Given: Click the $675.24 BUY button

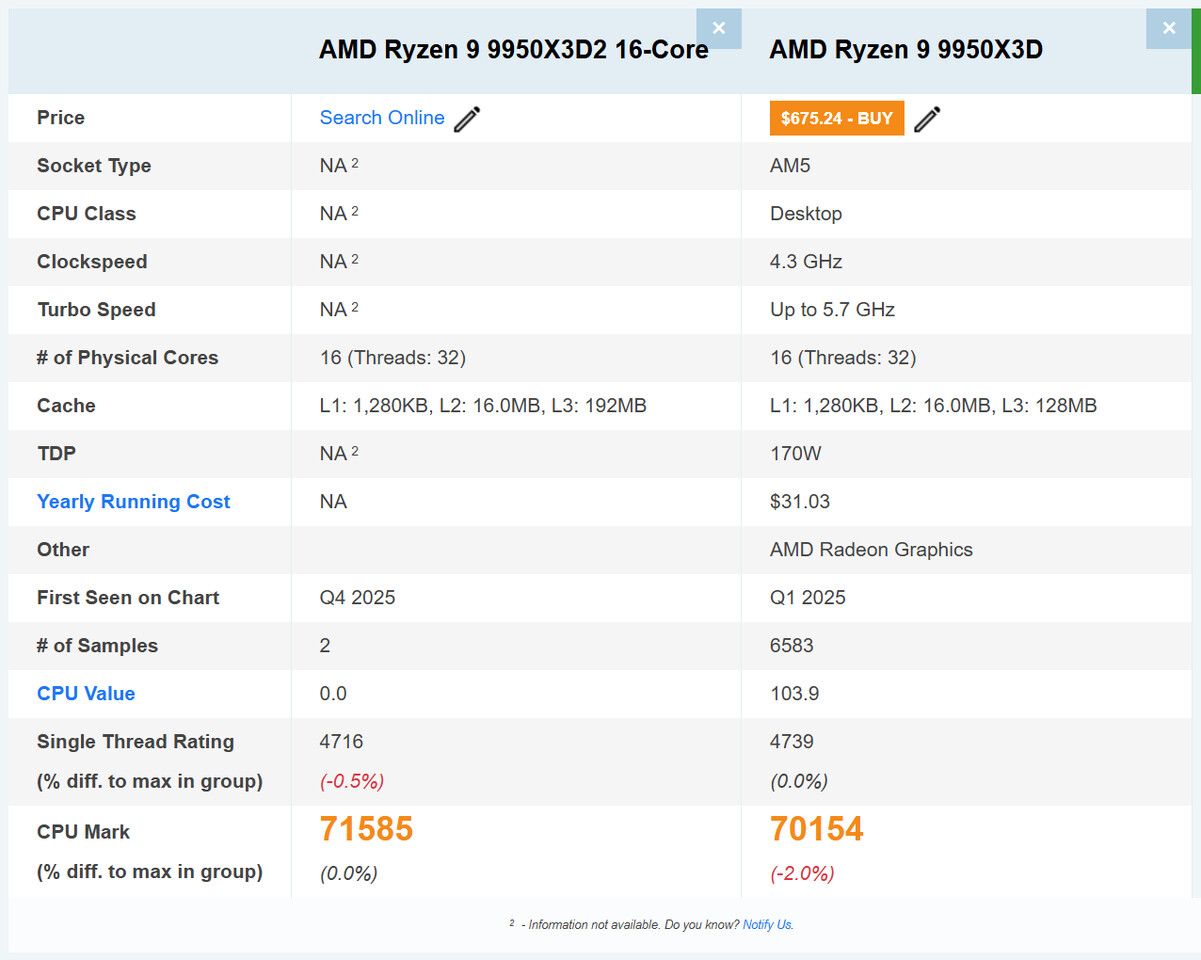Looking at the screenshot, I should (836, 118).
